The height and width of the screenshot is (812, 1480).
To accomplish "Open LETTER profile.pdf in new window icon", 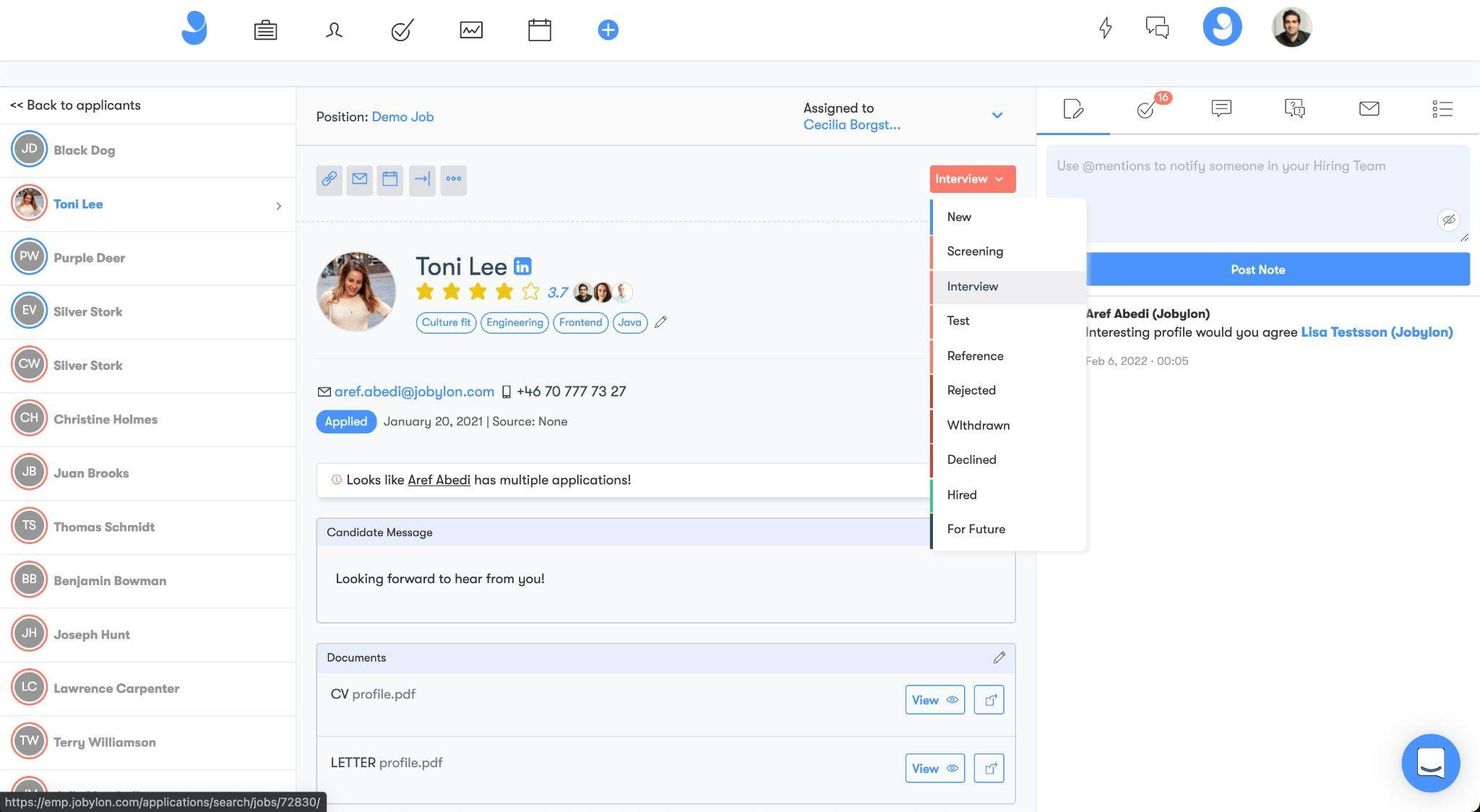I will 989,768.
